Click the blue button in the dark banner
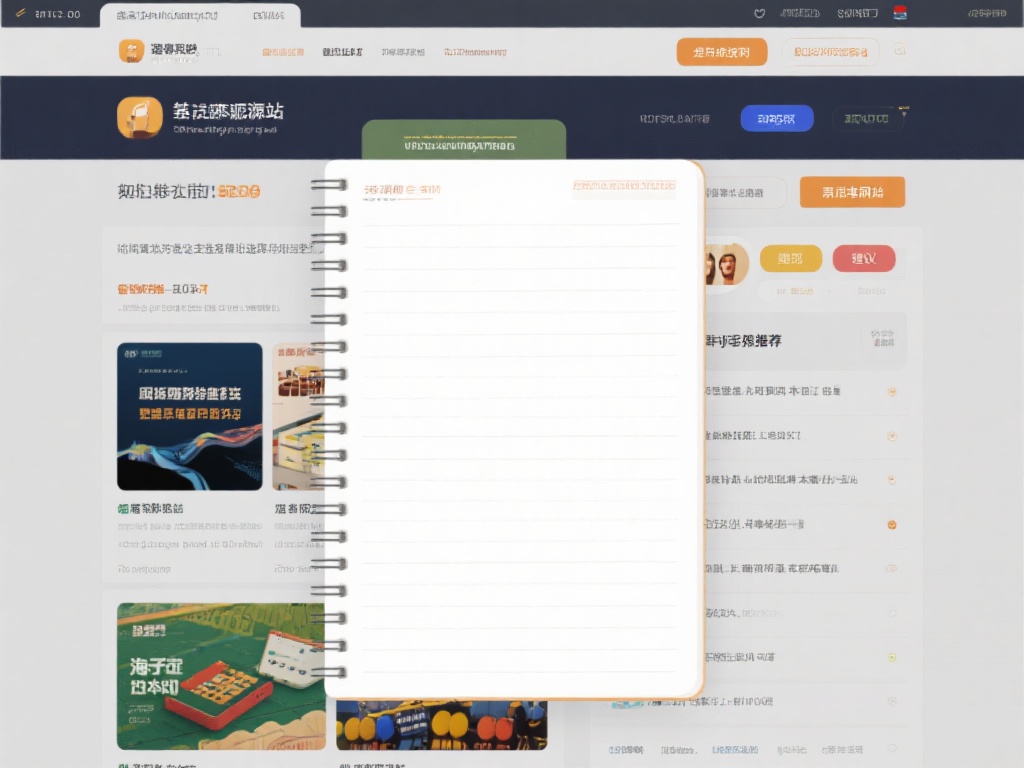 (x=777, y=118)
